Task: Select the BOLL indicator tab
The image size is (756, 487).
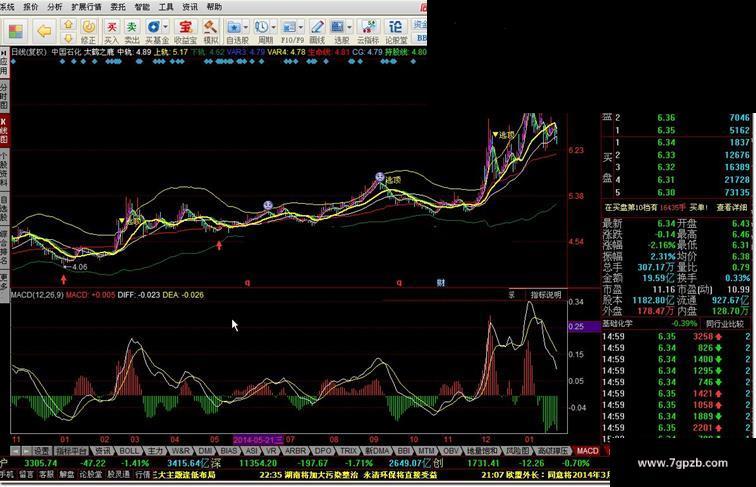Action: (x=128, y=451)
